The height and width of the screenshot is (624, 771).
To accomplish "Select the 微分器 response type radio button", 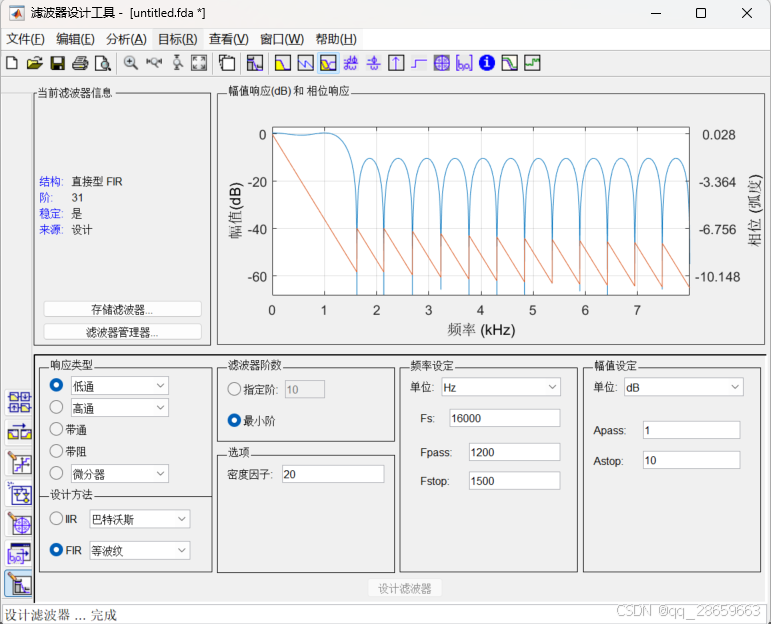I will 56,473.
